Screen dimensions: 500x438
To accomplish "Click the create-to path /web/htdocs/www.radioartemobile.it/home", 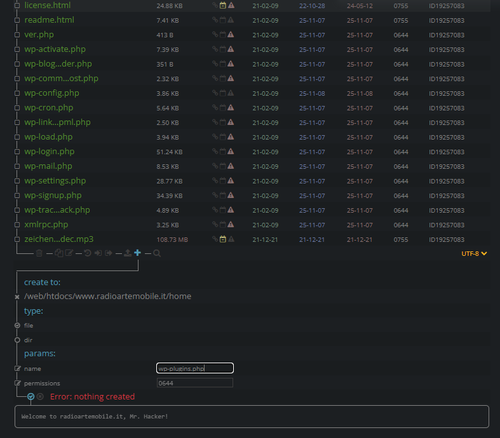I will coord(108,296).
